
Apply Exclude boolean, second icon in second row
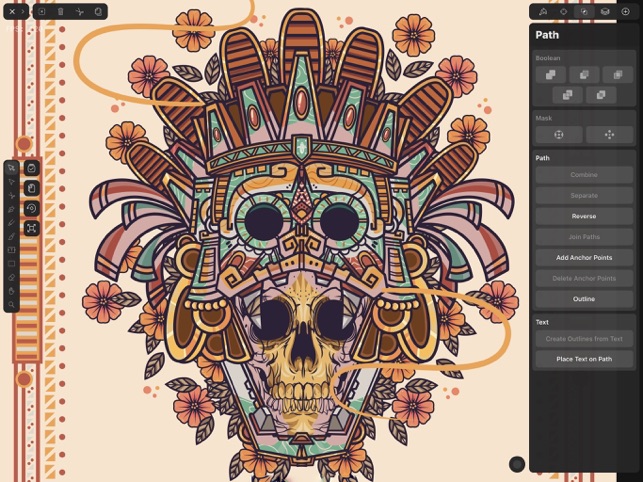[601, 95]
